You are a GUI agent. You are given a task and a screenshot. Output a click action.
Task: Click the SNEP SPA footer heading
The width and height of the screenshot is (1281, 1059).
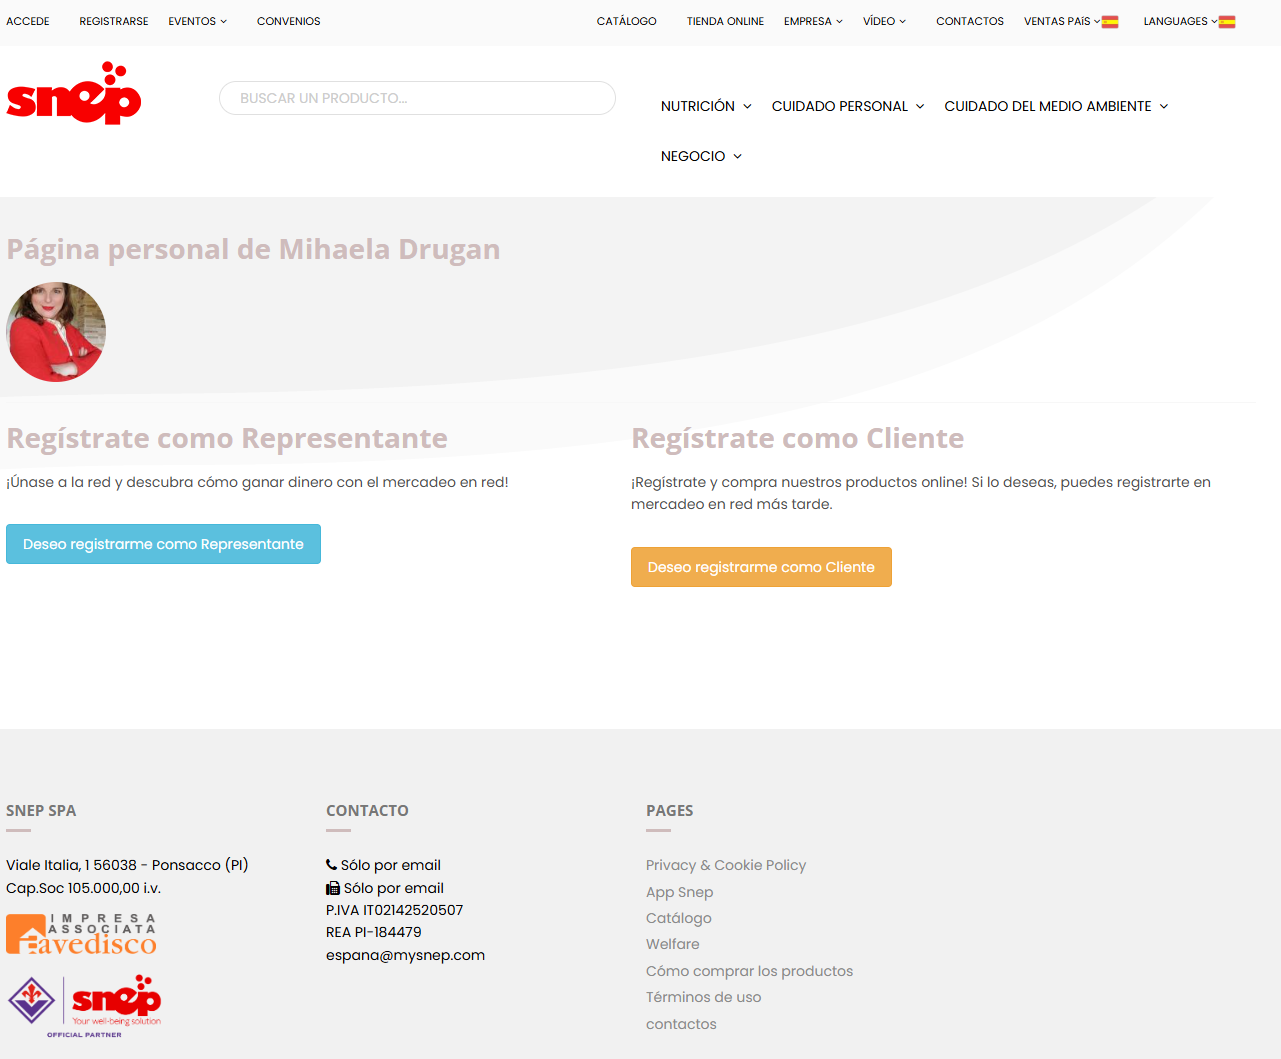41,811
